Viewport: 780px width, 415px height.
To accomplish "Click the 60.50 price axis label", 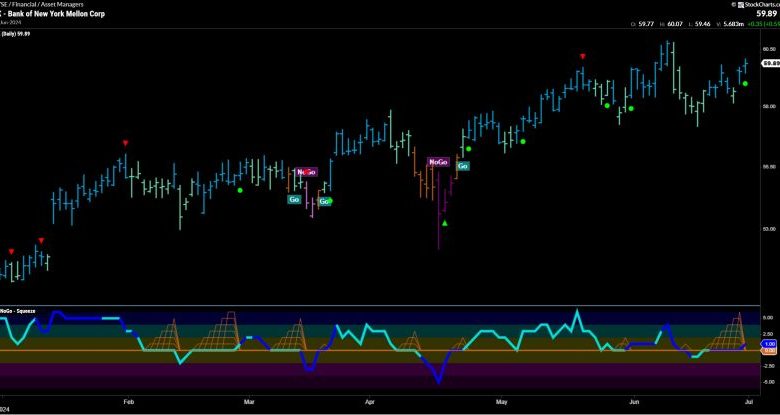I will [x=769, y=49].
